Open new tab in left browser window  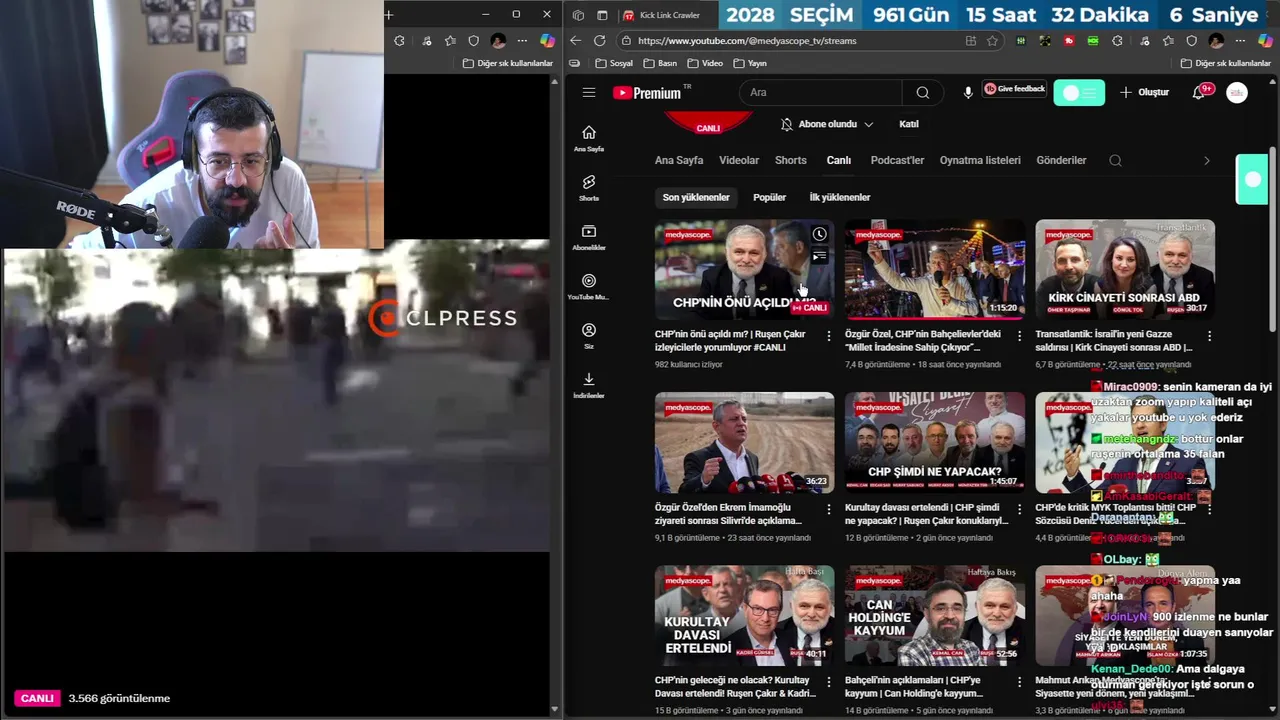click(388, 15)
